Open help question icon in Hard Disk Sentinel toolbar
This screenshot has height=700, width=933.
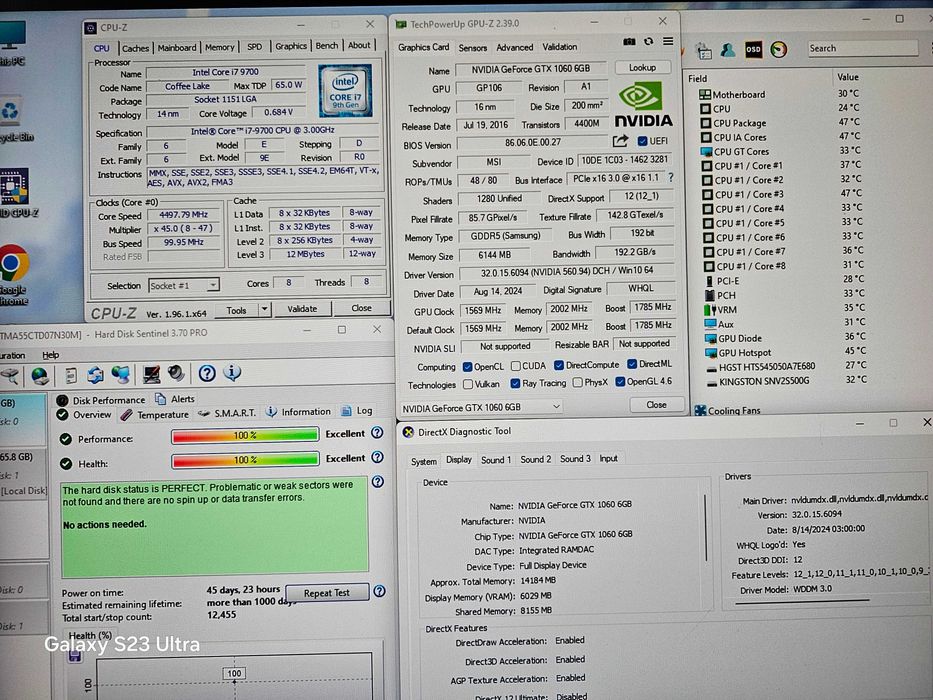[207, 373]
